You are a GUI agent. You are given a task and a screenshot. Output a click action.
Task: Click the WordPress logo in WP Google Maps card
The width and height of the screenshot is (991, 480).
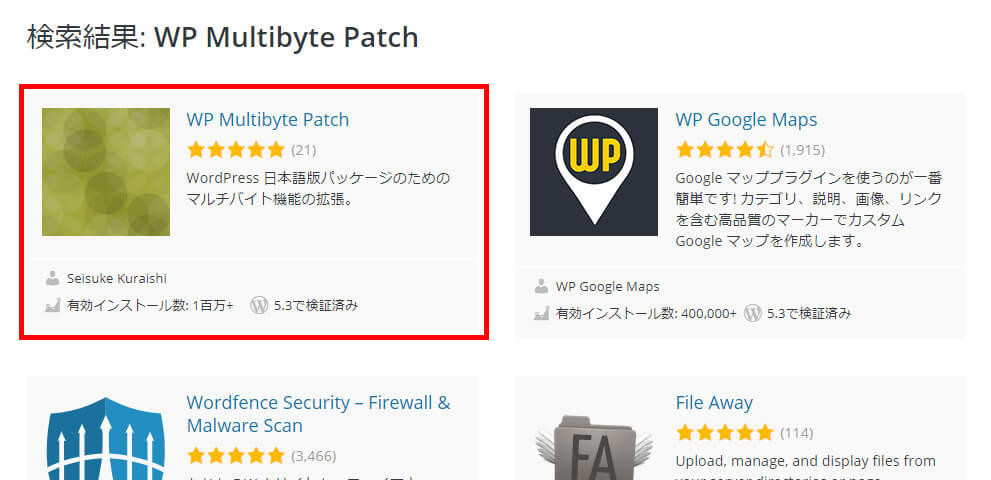[752, 313]
